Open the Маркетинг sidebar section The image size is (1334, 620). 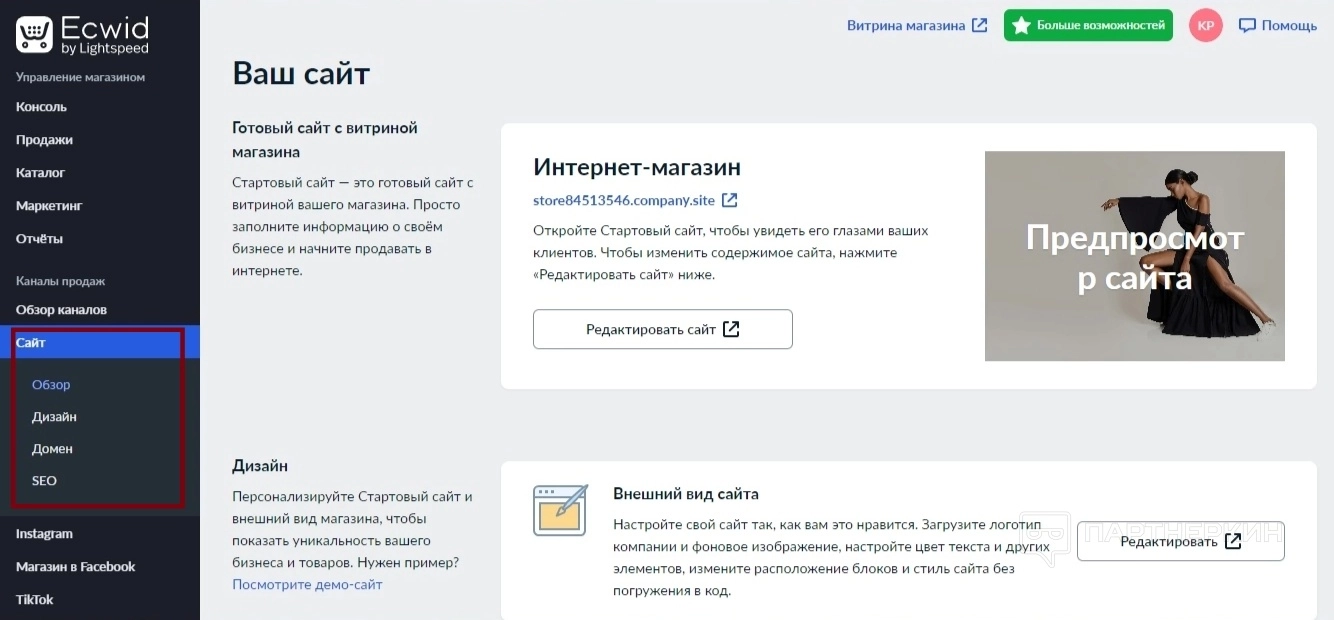(x=49, y=206)
